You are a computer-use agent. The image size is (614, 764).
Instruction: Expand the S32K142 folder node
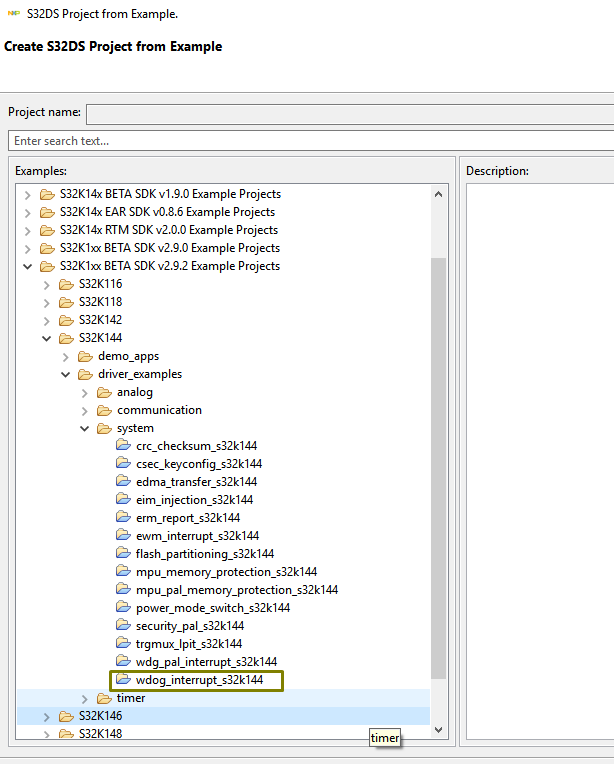pyautogui.click(x=47, y=321)
